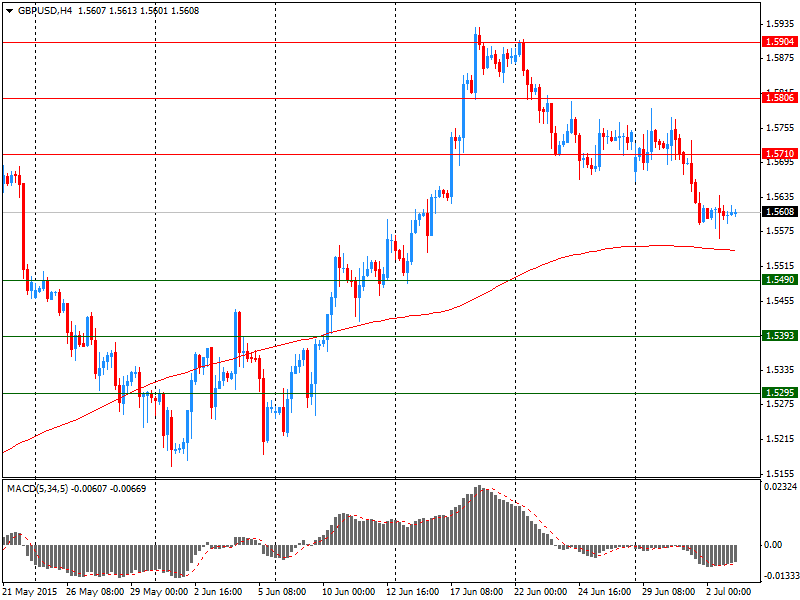800x600 pixels.
Task: Click the 1.5875 price scale value
Action: tap(780, 58)
